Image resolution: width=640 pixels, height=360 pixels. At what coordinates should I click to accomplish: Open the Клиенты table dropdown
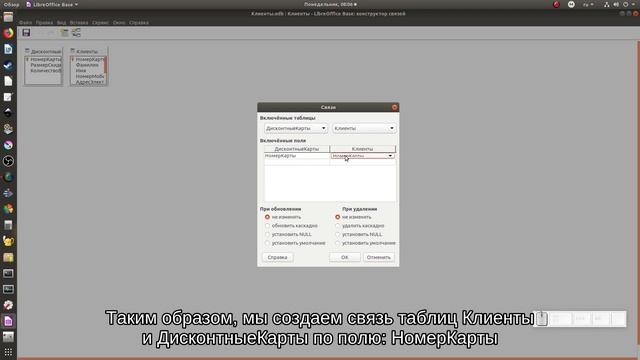[x=364, y=128]
